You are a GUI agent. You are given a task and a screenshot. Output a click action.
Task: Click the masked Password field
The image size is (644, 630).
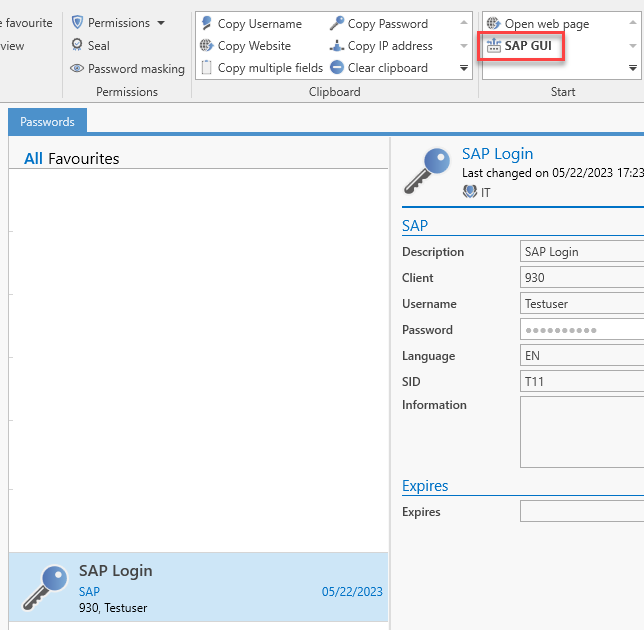tap(582, 329)
